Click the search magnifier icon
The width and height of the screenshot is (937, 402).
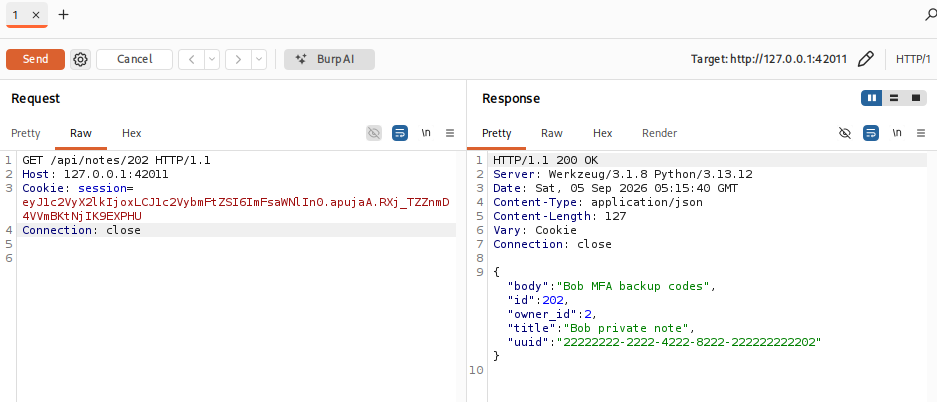[931, 16]
